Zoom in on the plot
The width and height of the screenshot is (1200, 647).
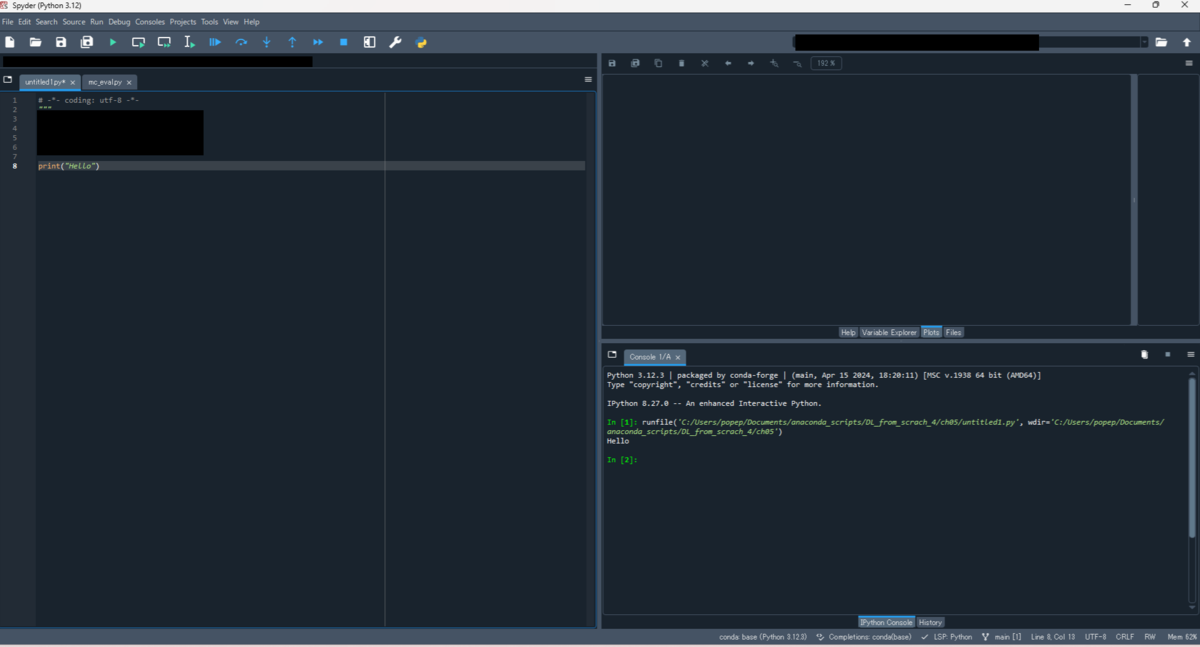[774, 63]
